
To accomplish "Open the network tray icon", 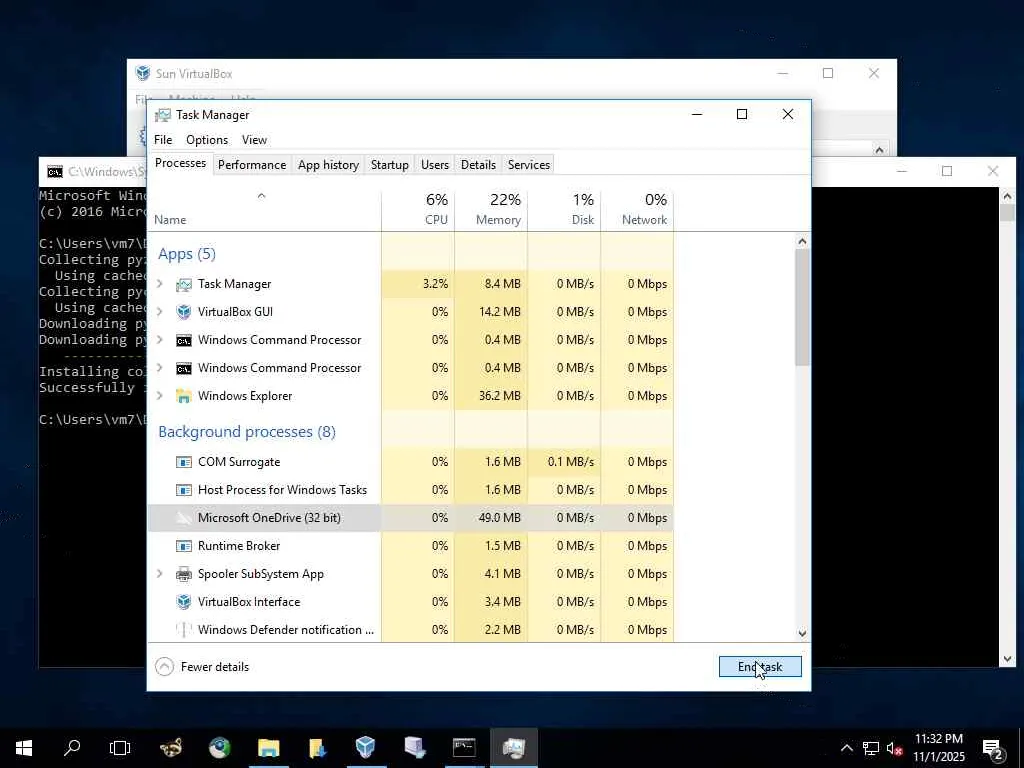I will [x=871, y=748].
